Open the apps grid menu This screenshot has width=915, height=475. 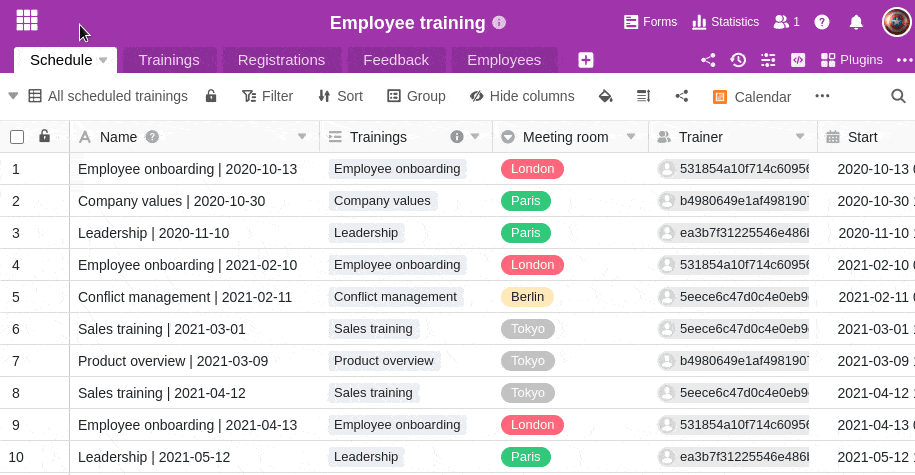(x=27, y=20)
